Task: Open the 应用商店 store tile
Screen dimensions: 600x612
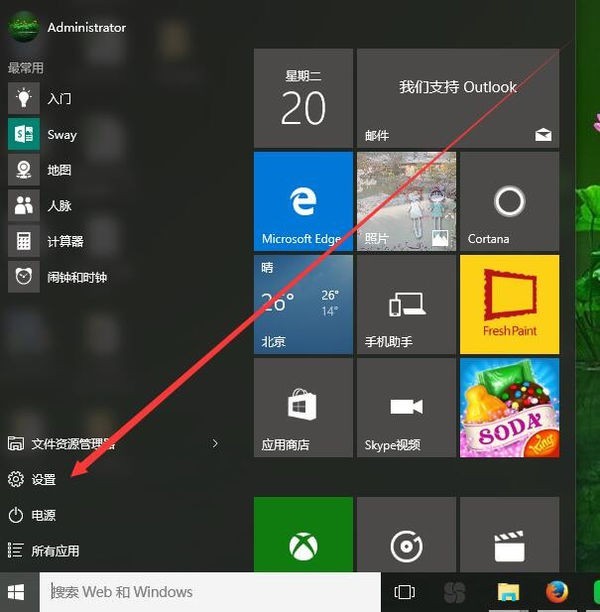Action: pyautogui.click(x=303, y=408)
